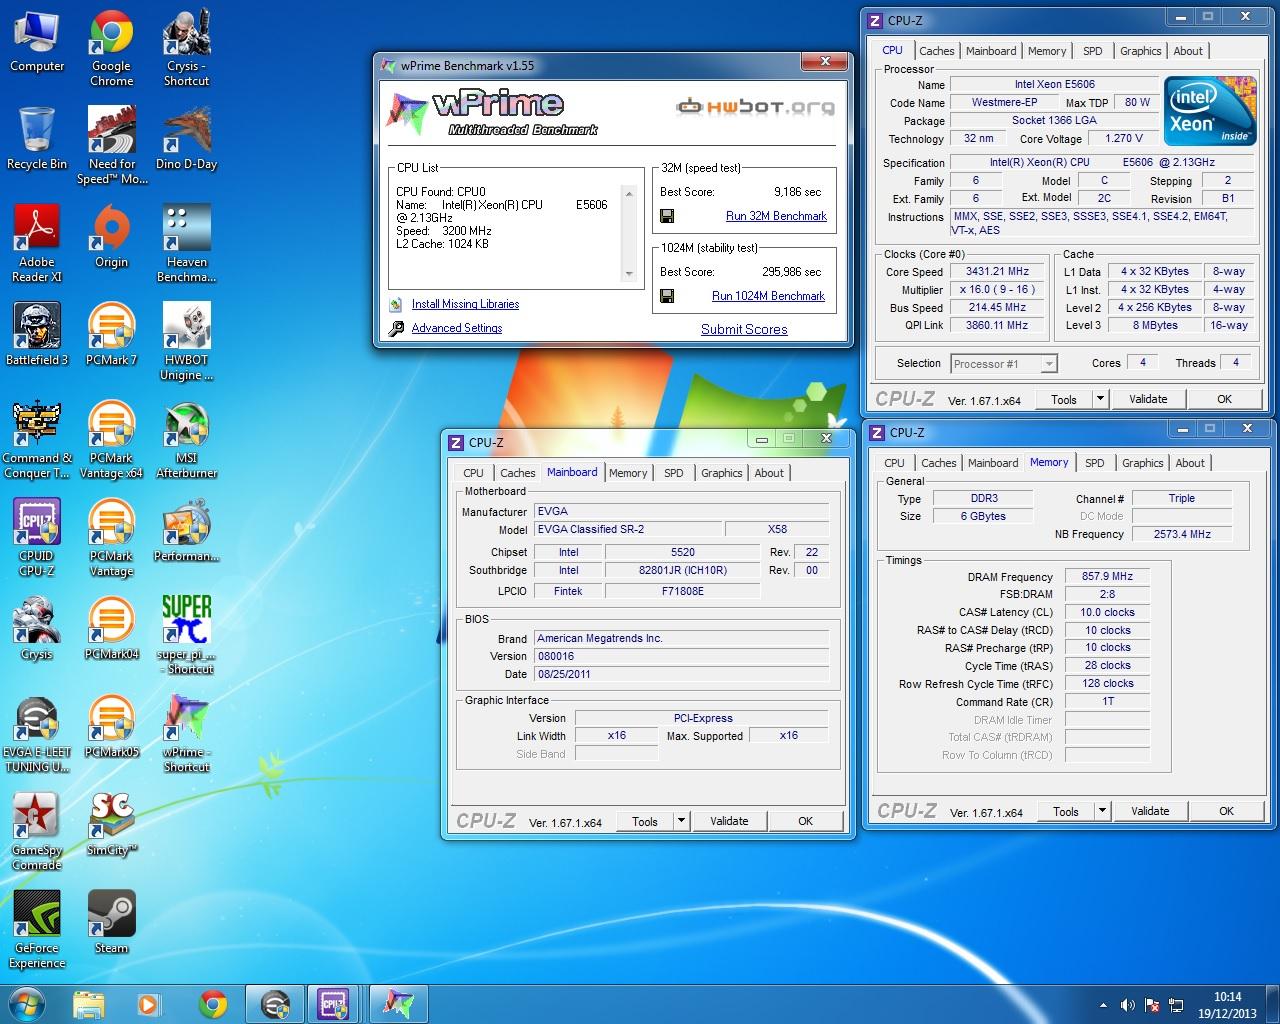The height and width of the screenshot is (1024, 1280).
Task: Open the wPrime - Shortcut desktop icon
Action: [187, 734]
